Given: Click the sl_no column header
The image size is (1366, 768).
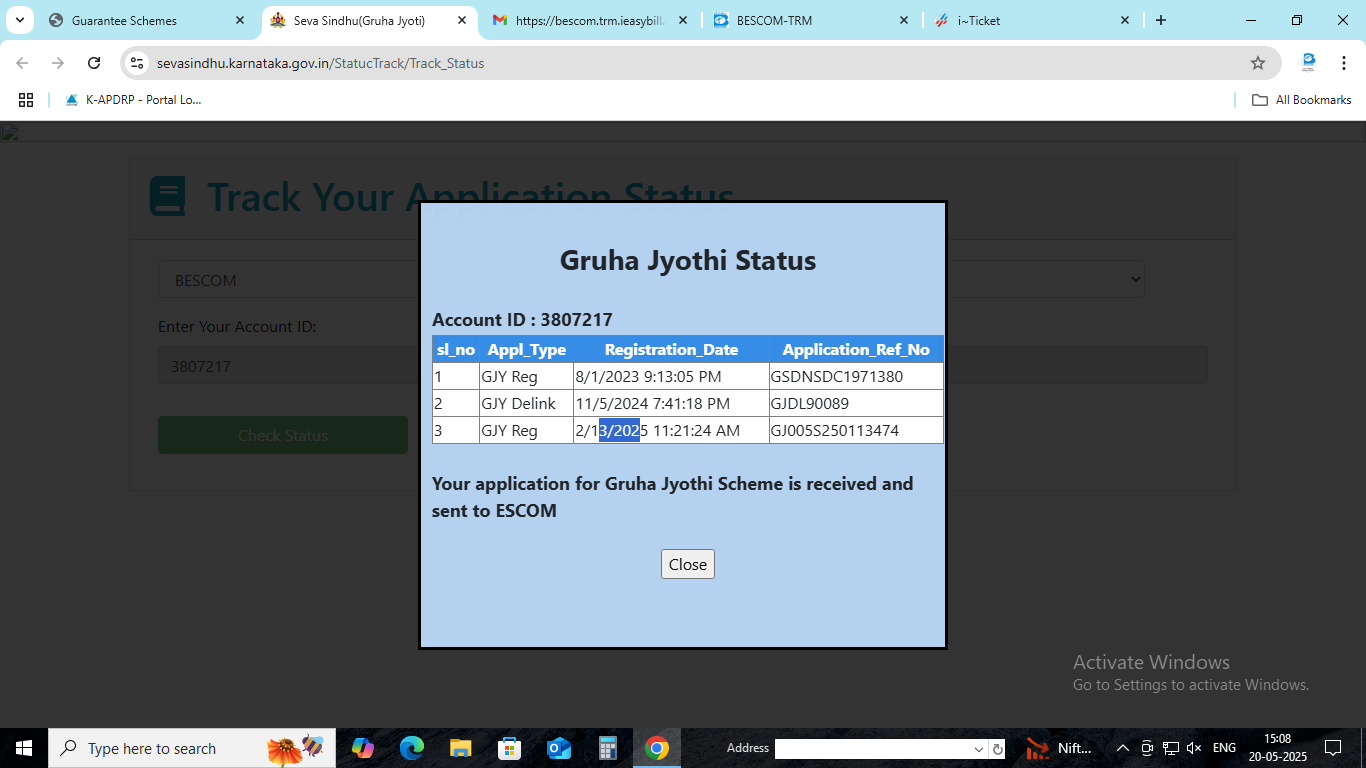Looking at the screenshot, I should [x=456, y=349].
